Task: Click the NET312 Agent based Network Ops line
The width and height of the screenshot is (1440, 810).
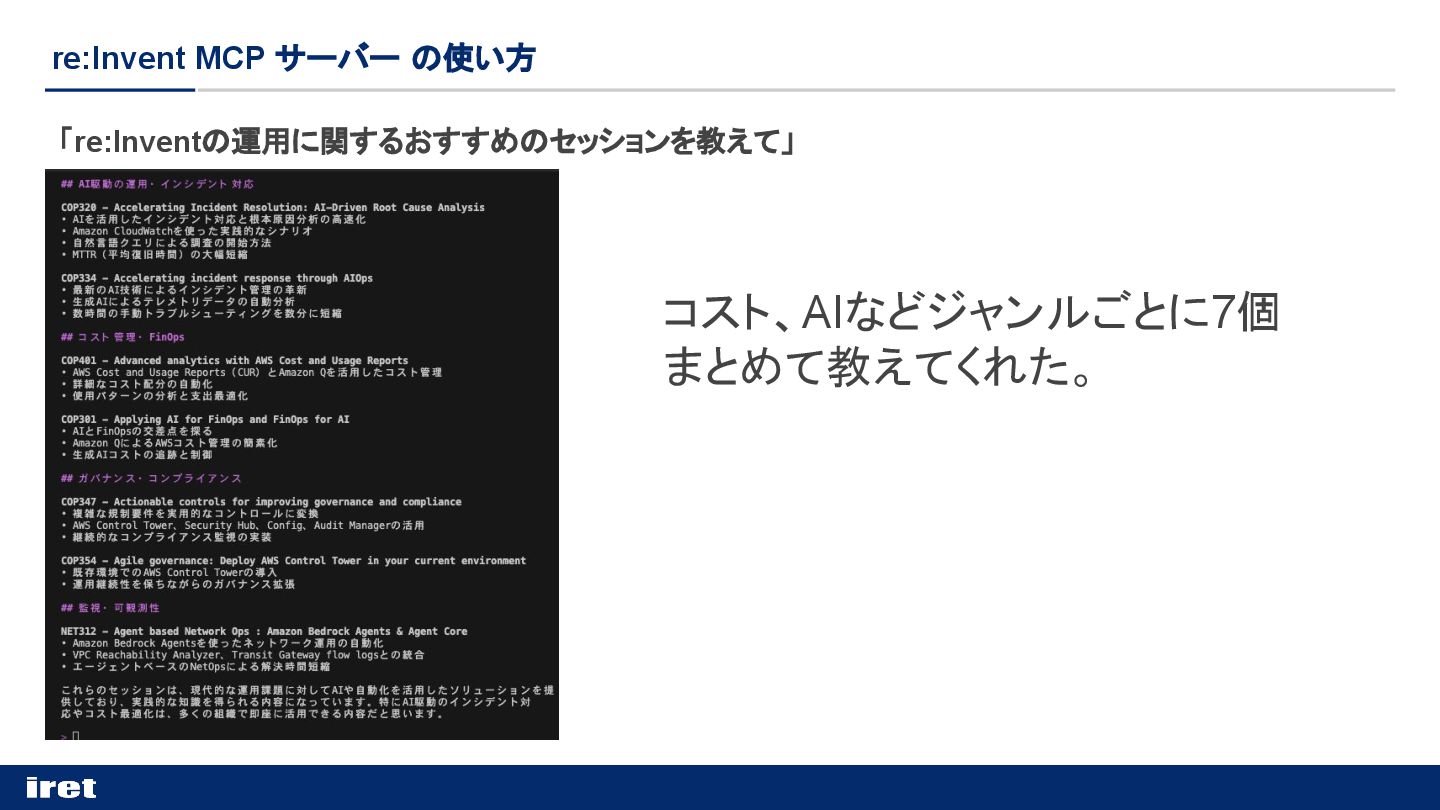Action: pos(264,631)
